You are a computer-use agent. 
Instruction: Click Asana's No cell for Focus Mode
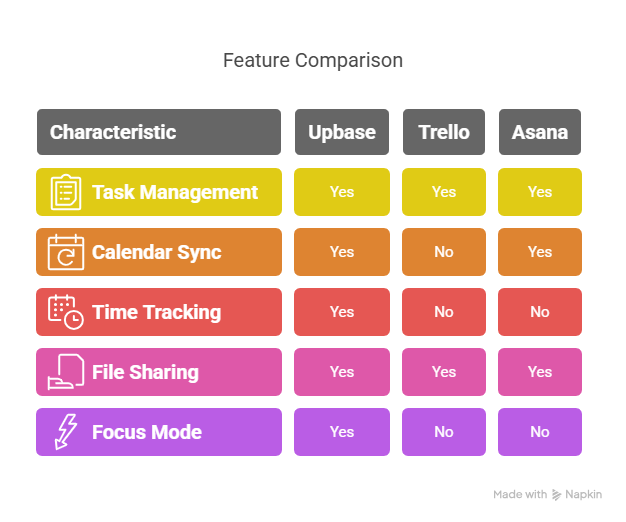point(540,432)
